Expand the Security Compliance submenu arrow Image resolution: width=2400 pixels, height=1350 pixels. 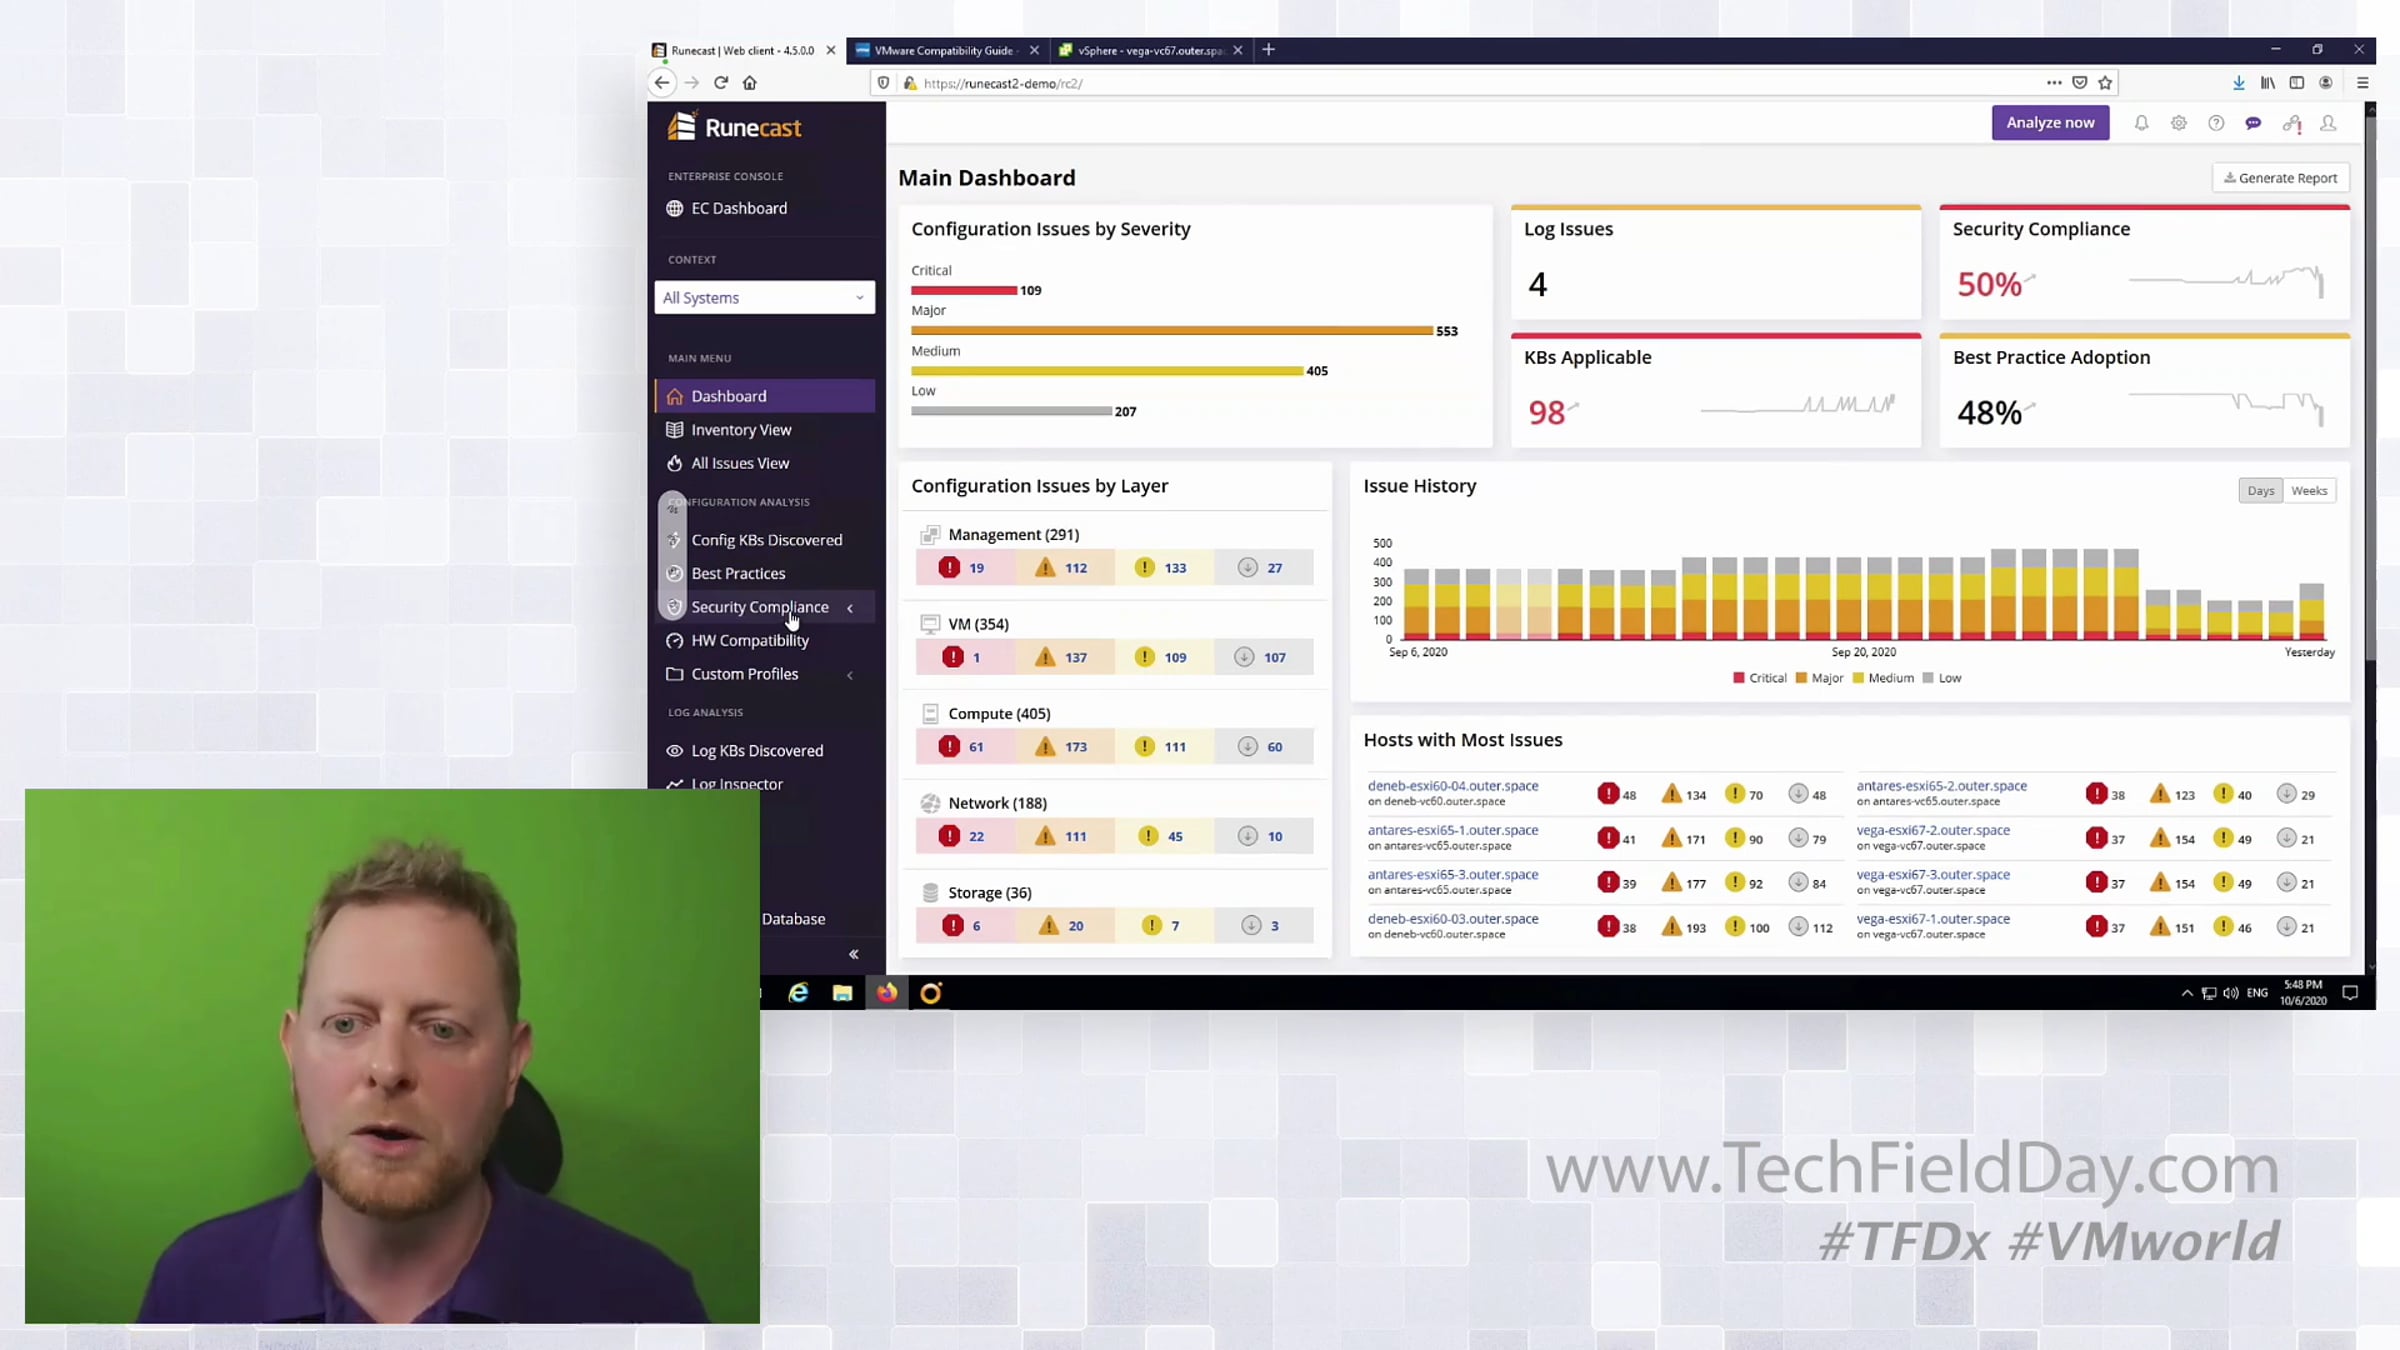pos(850,608)
